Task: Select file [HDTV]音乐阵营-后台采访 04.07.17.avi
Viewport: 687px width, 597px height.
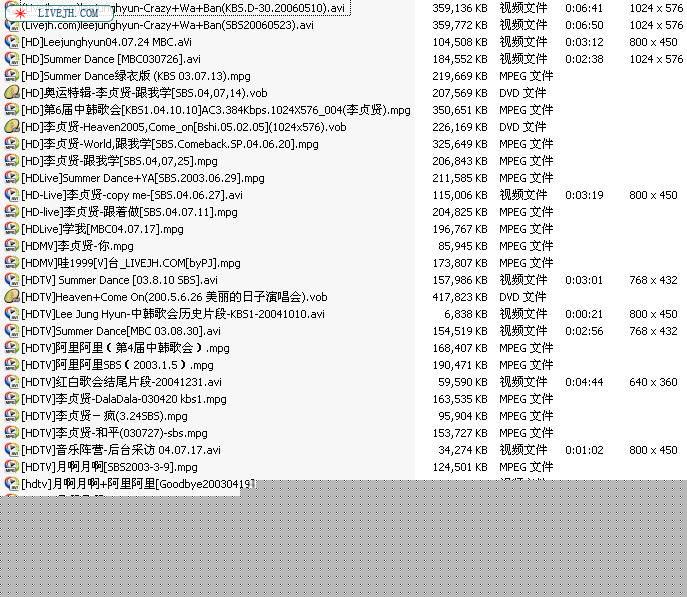Action: coord(121,450)
